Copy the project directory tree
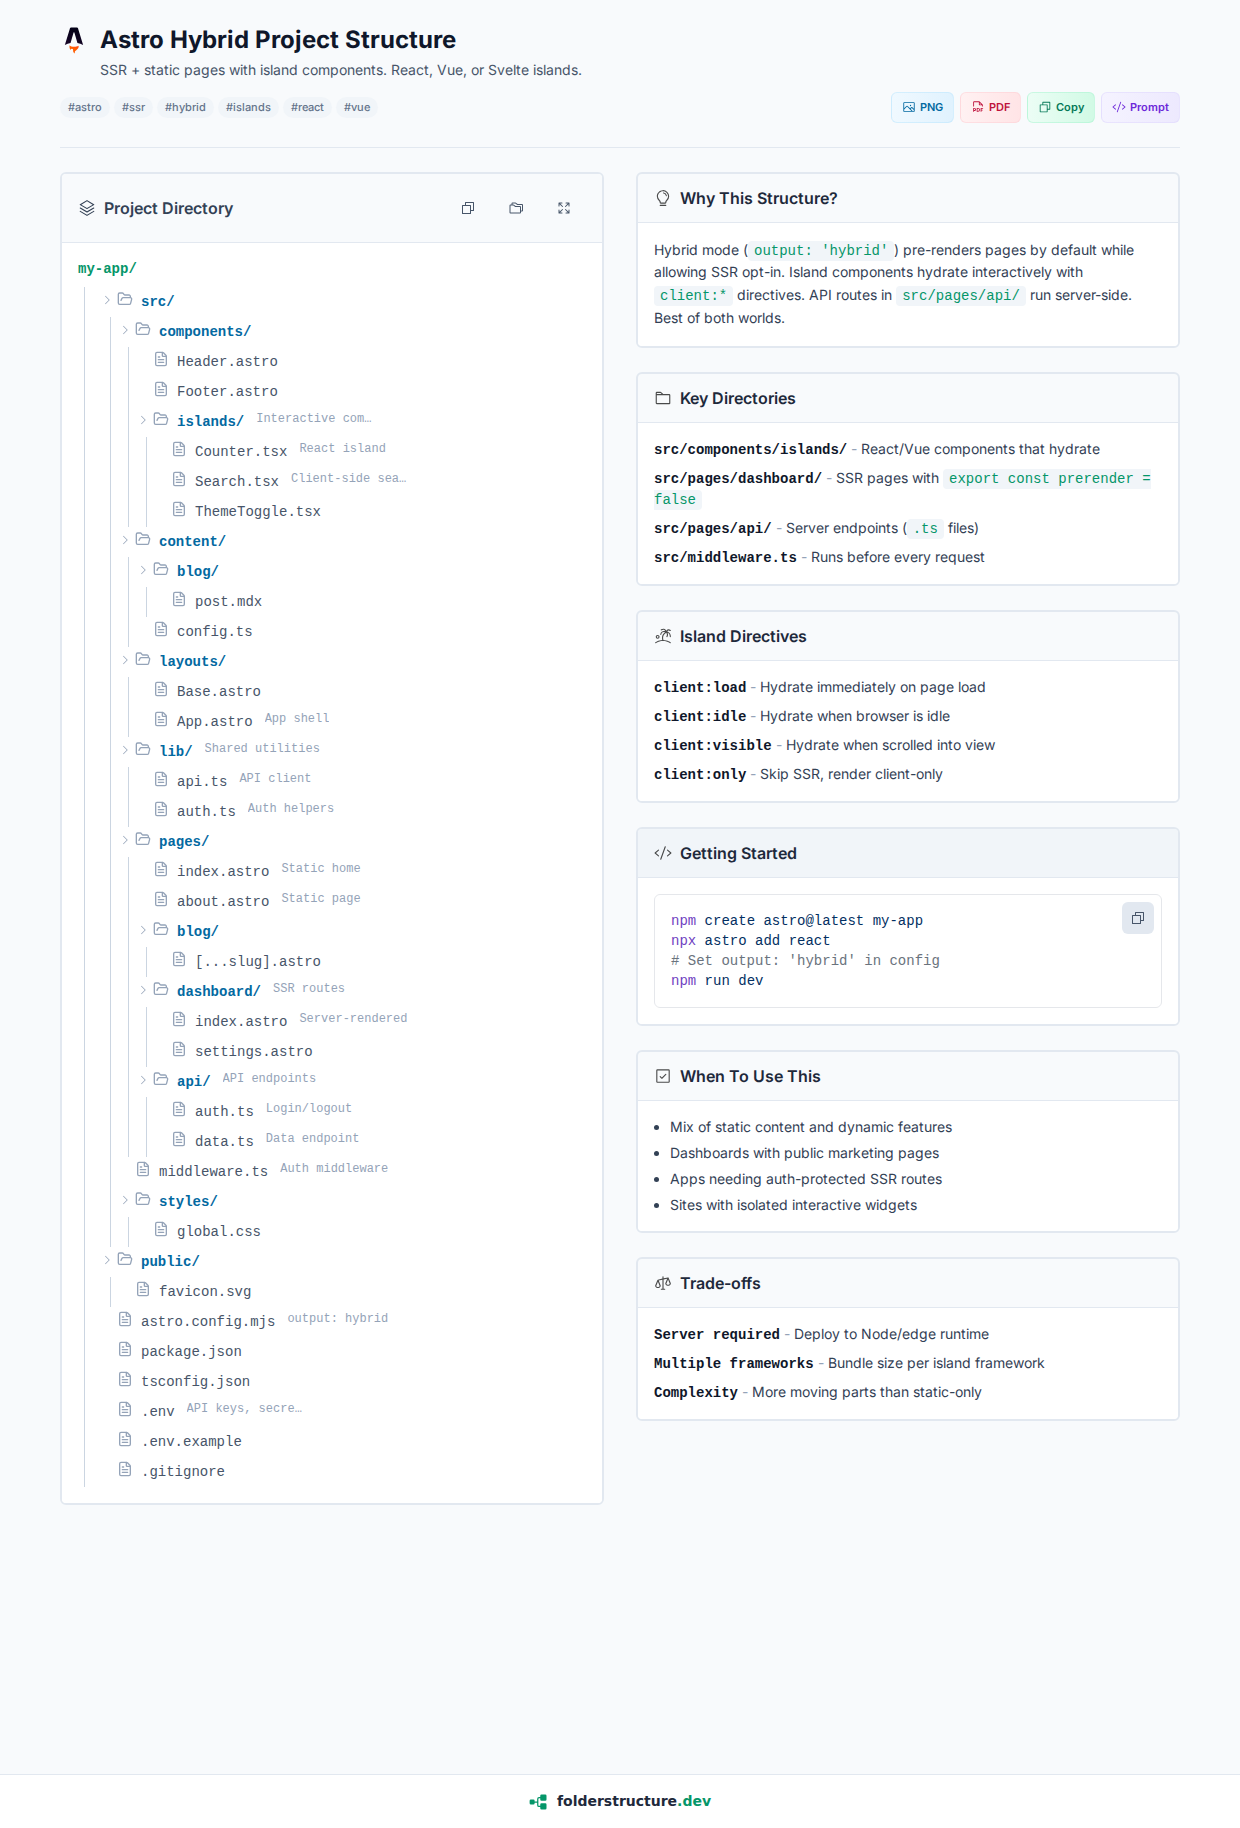This screenshot has height=1828, width=1240. tap(468, 208)
